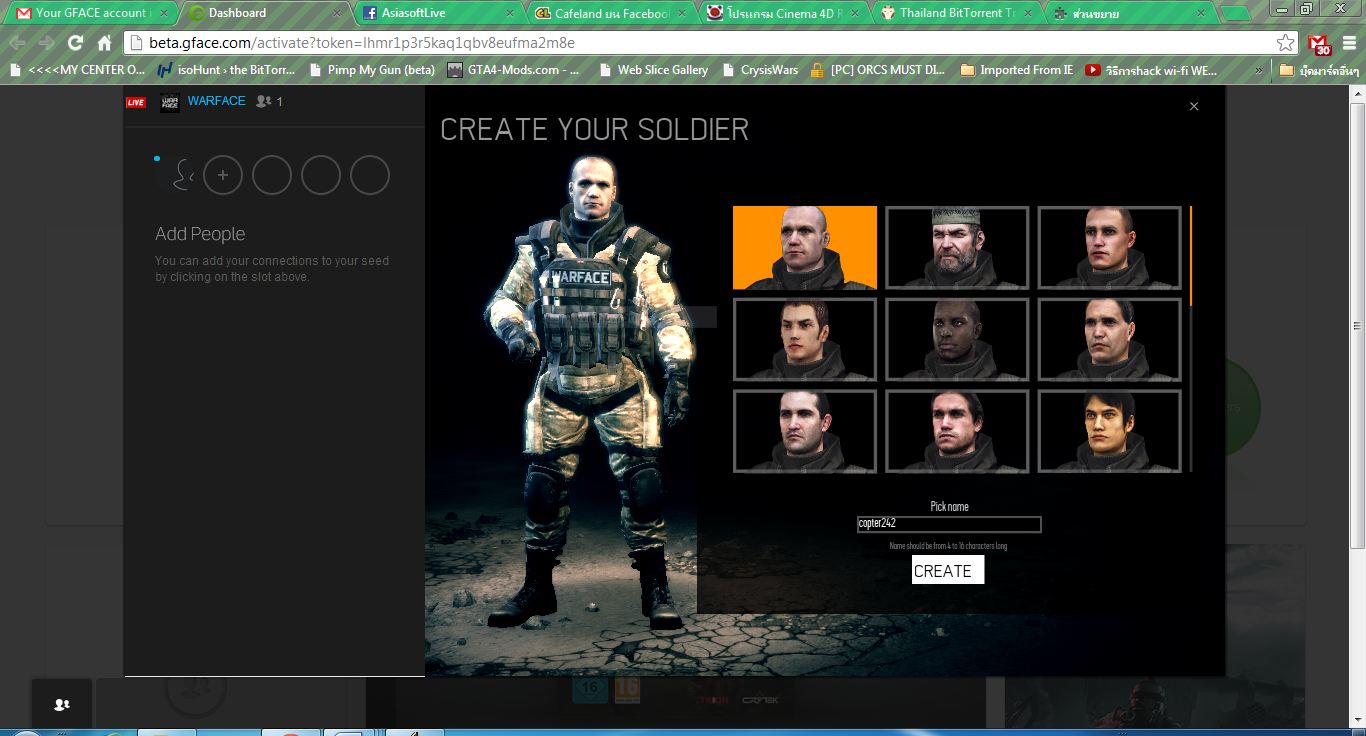Click the CREATE YOUR SOLDIER title
Viewport: 1366px width, 736px height.
[594, 129]
